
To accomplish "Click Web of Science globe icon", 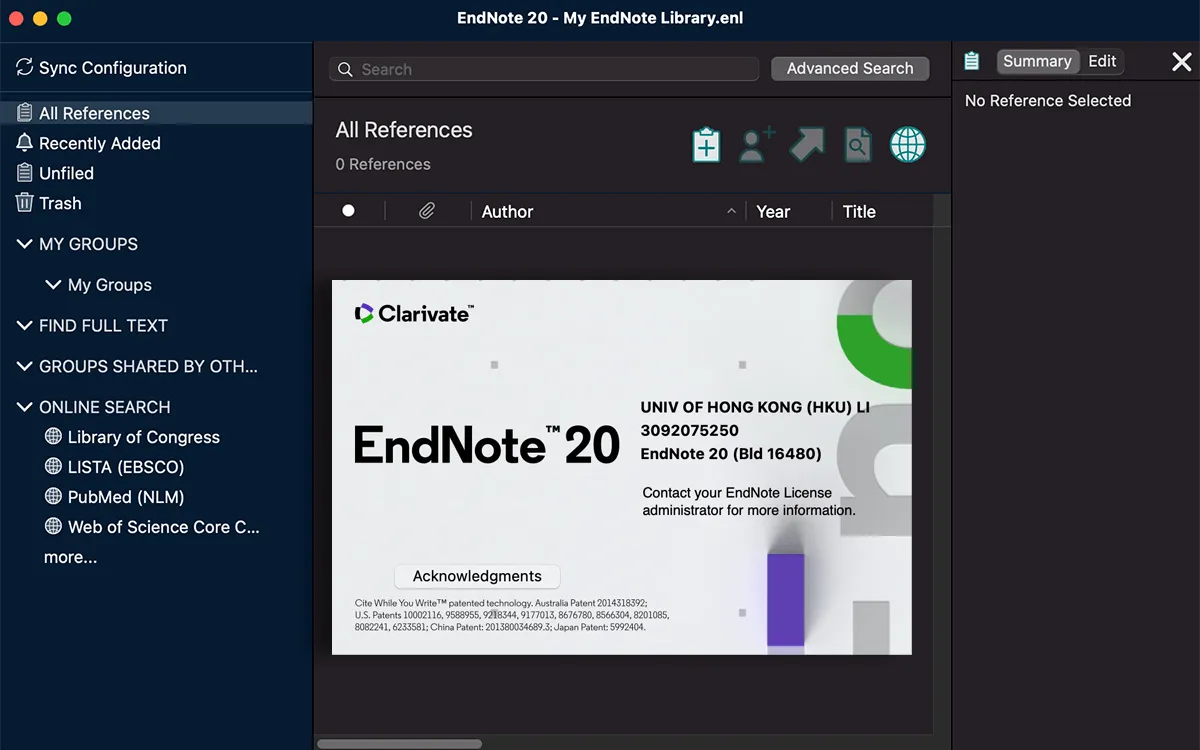I will point(54,527).
